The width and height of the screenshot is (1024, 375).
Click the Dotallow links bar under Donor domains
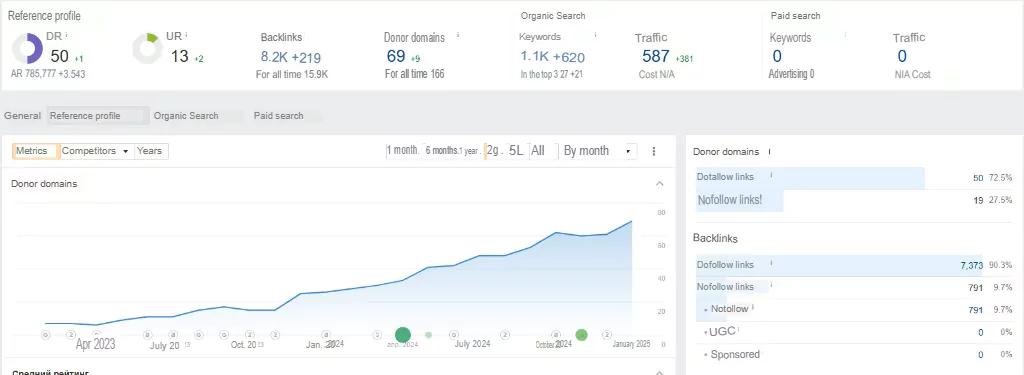810,178
